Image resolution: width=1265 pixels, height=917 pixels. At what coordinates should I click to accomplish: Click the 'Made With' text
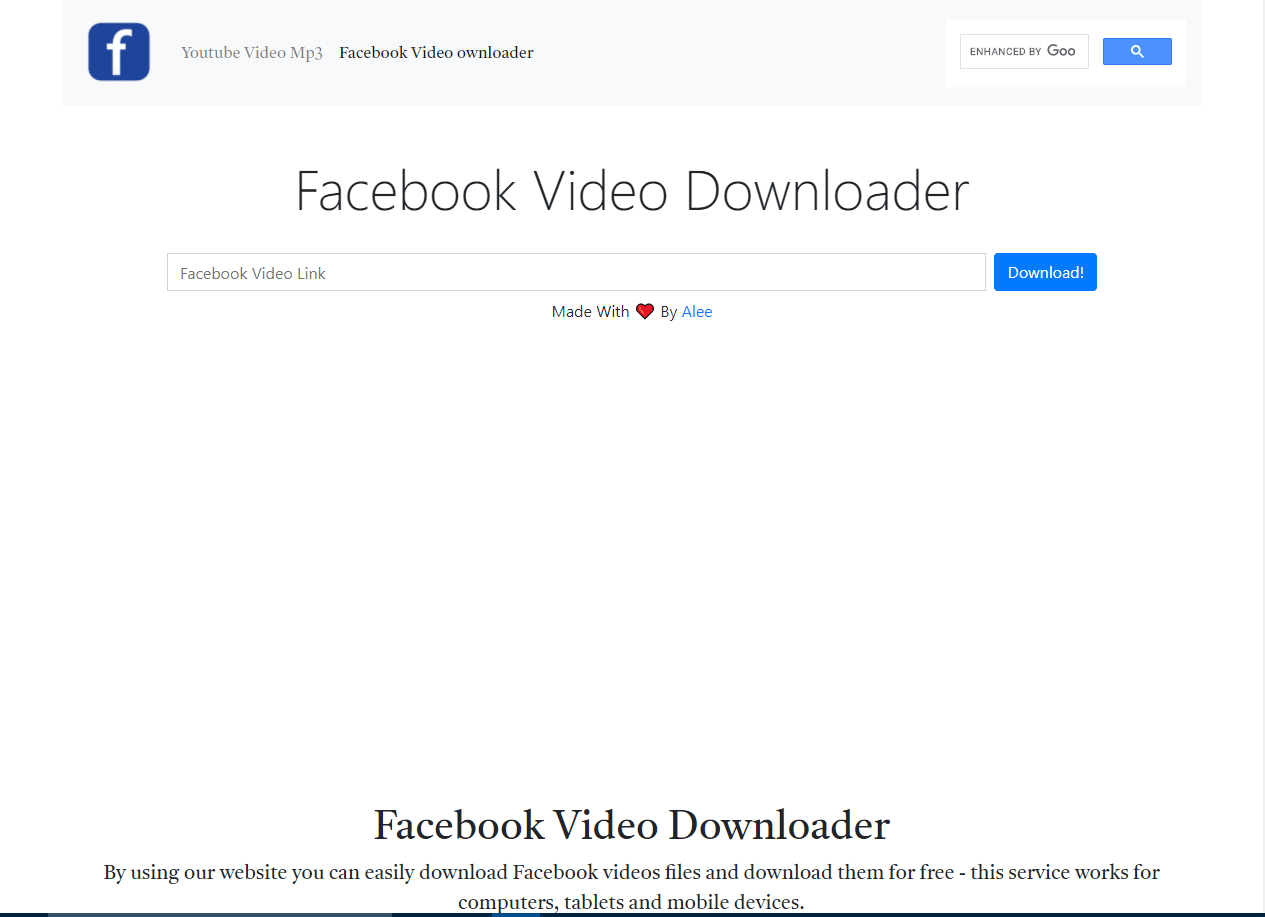[590, 312]
